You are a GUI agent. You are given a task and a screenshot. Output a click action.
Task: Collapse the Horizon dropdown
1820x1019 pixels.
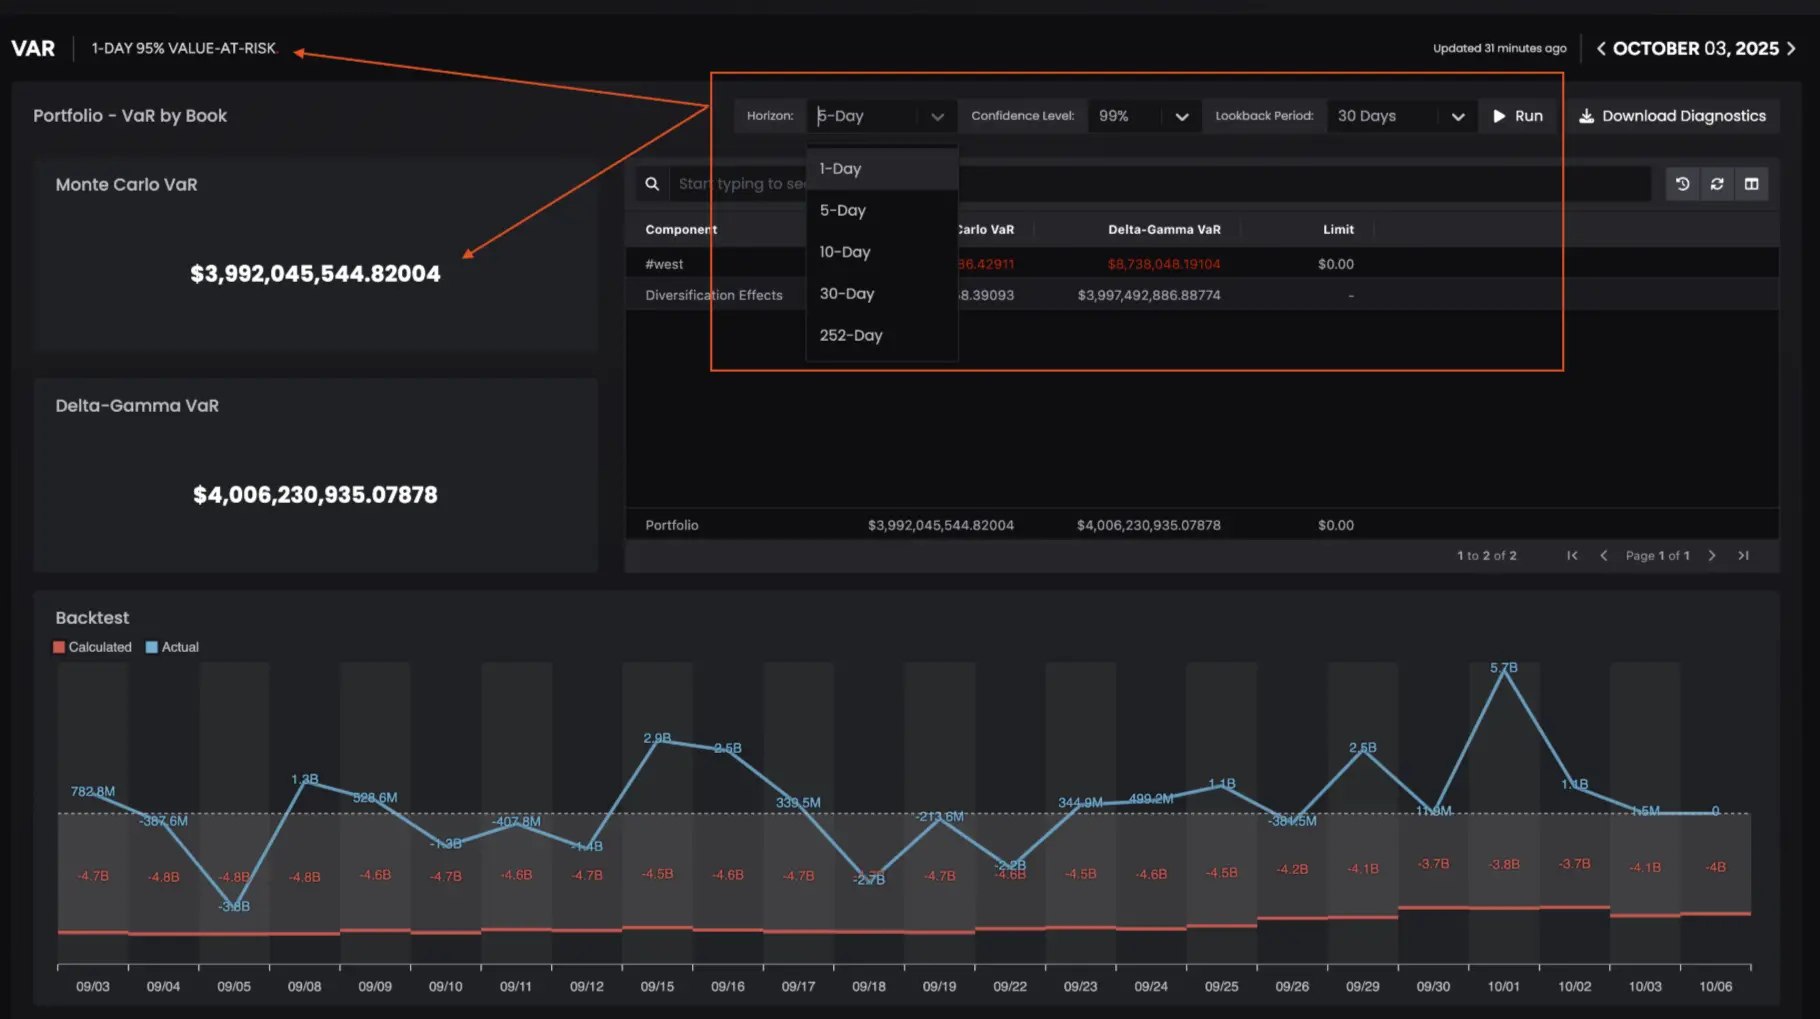point(936,116)
